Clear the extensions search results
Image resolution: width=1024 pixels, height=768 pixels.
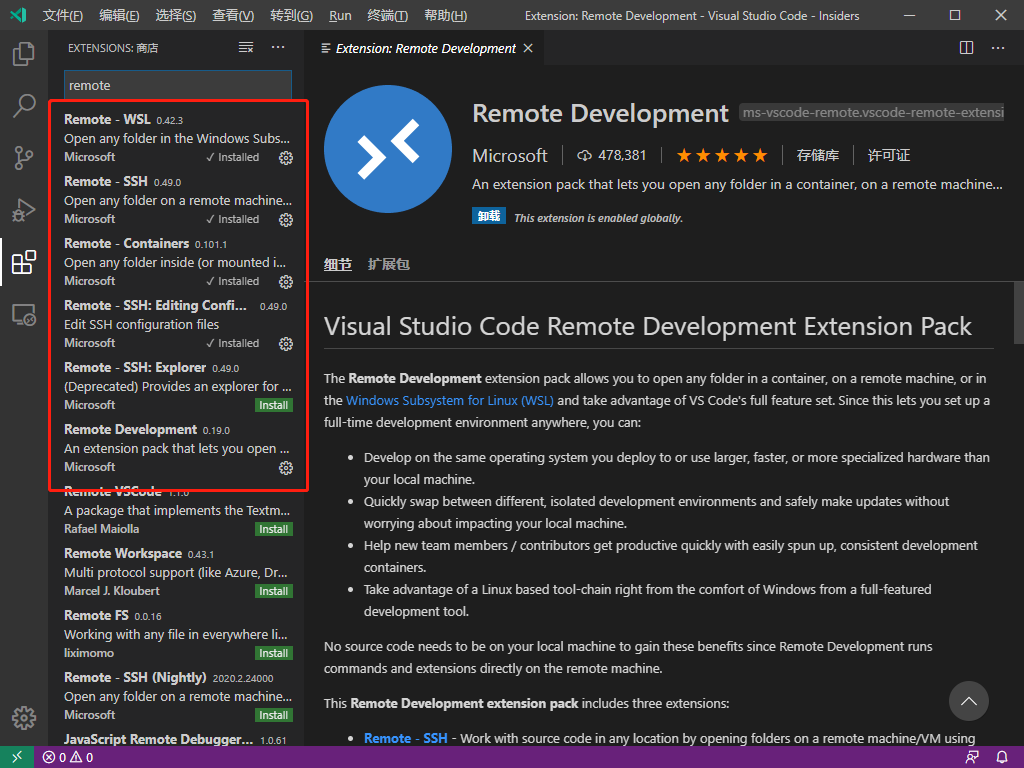pos(246,47)
